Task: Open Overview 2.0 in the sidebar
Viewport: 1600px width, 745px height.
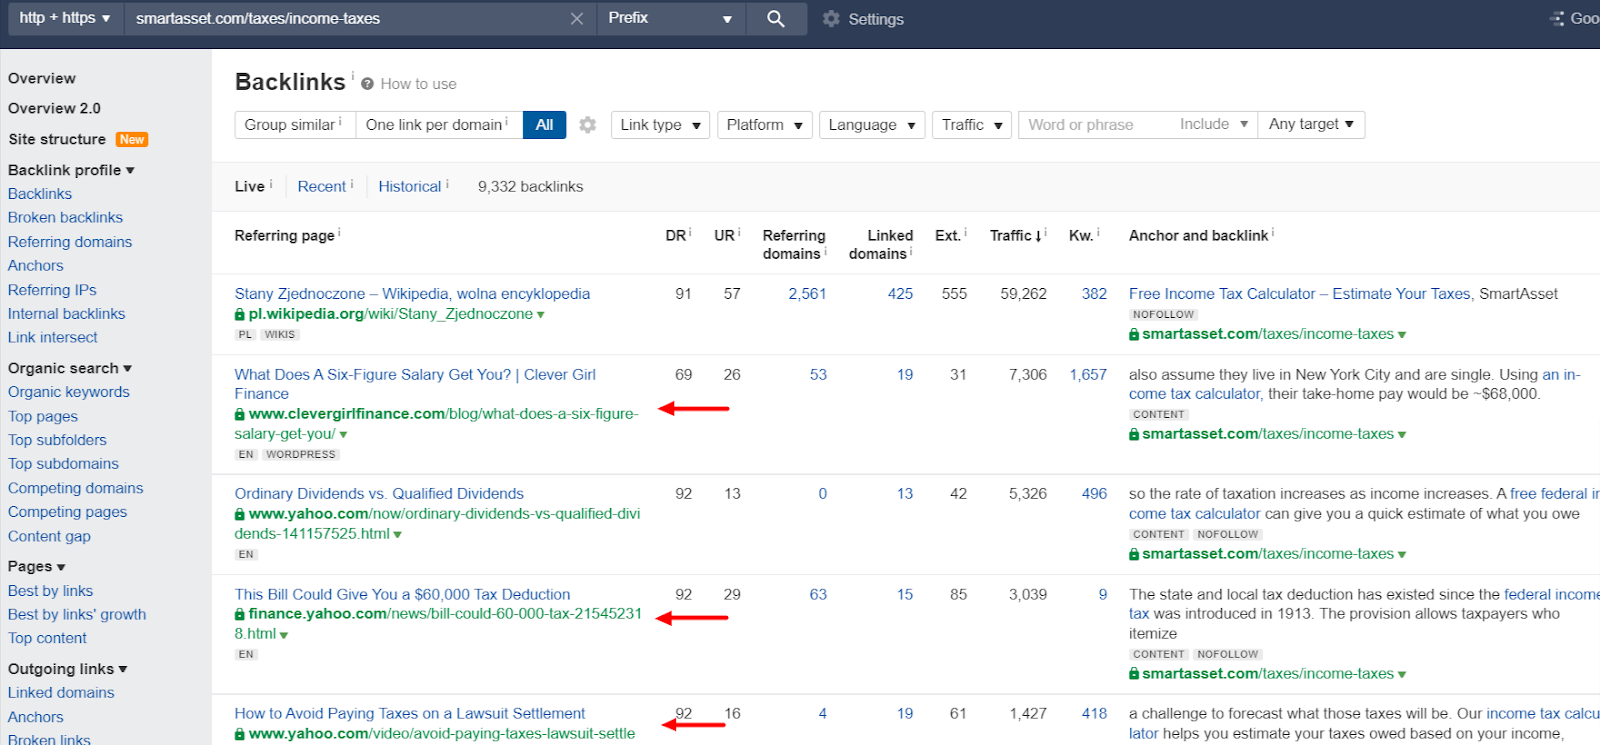Action: coord(55,108)
